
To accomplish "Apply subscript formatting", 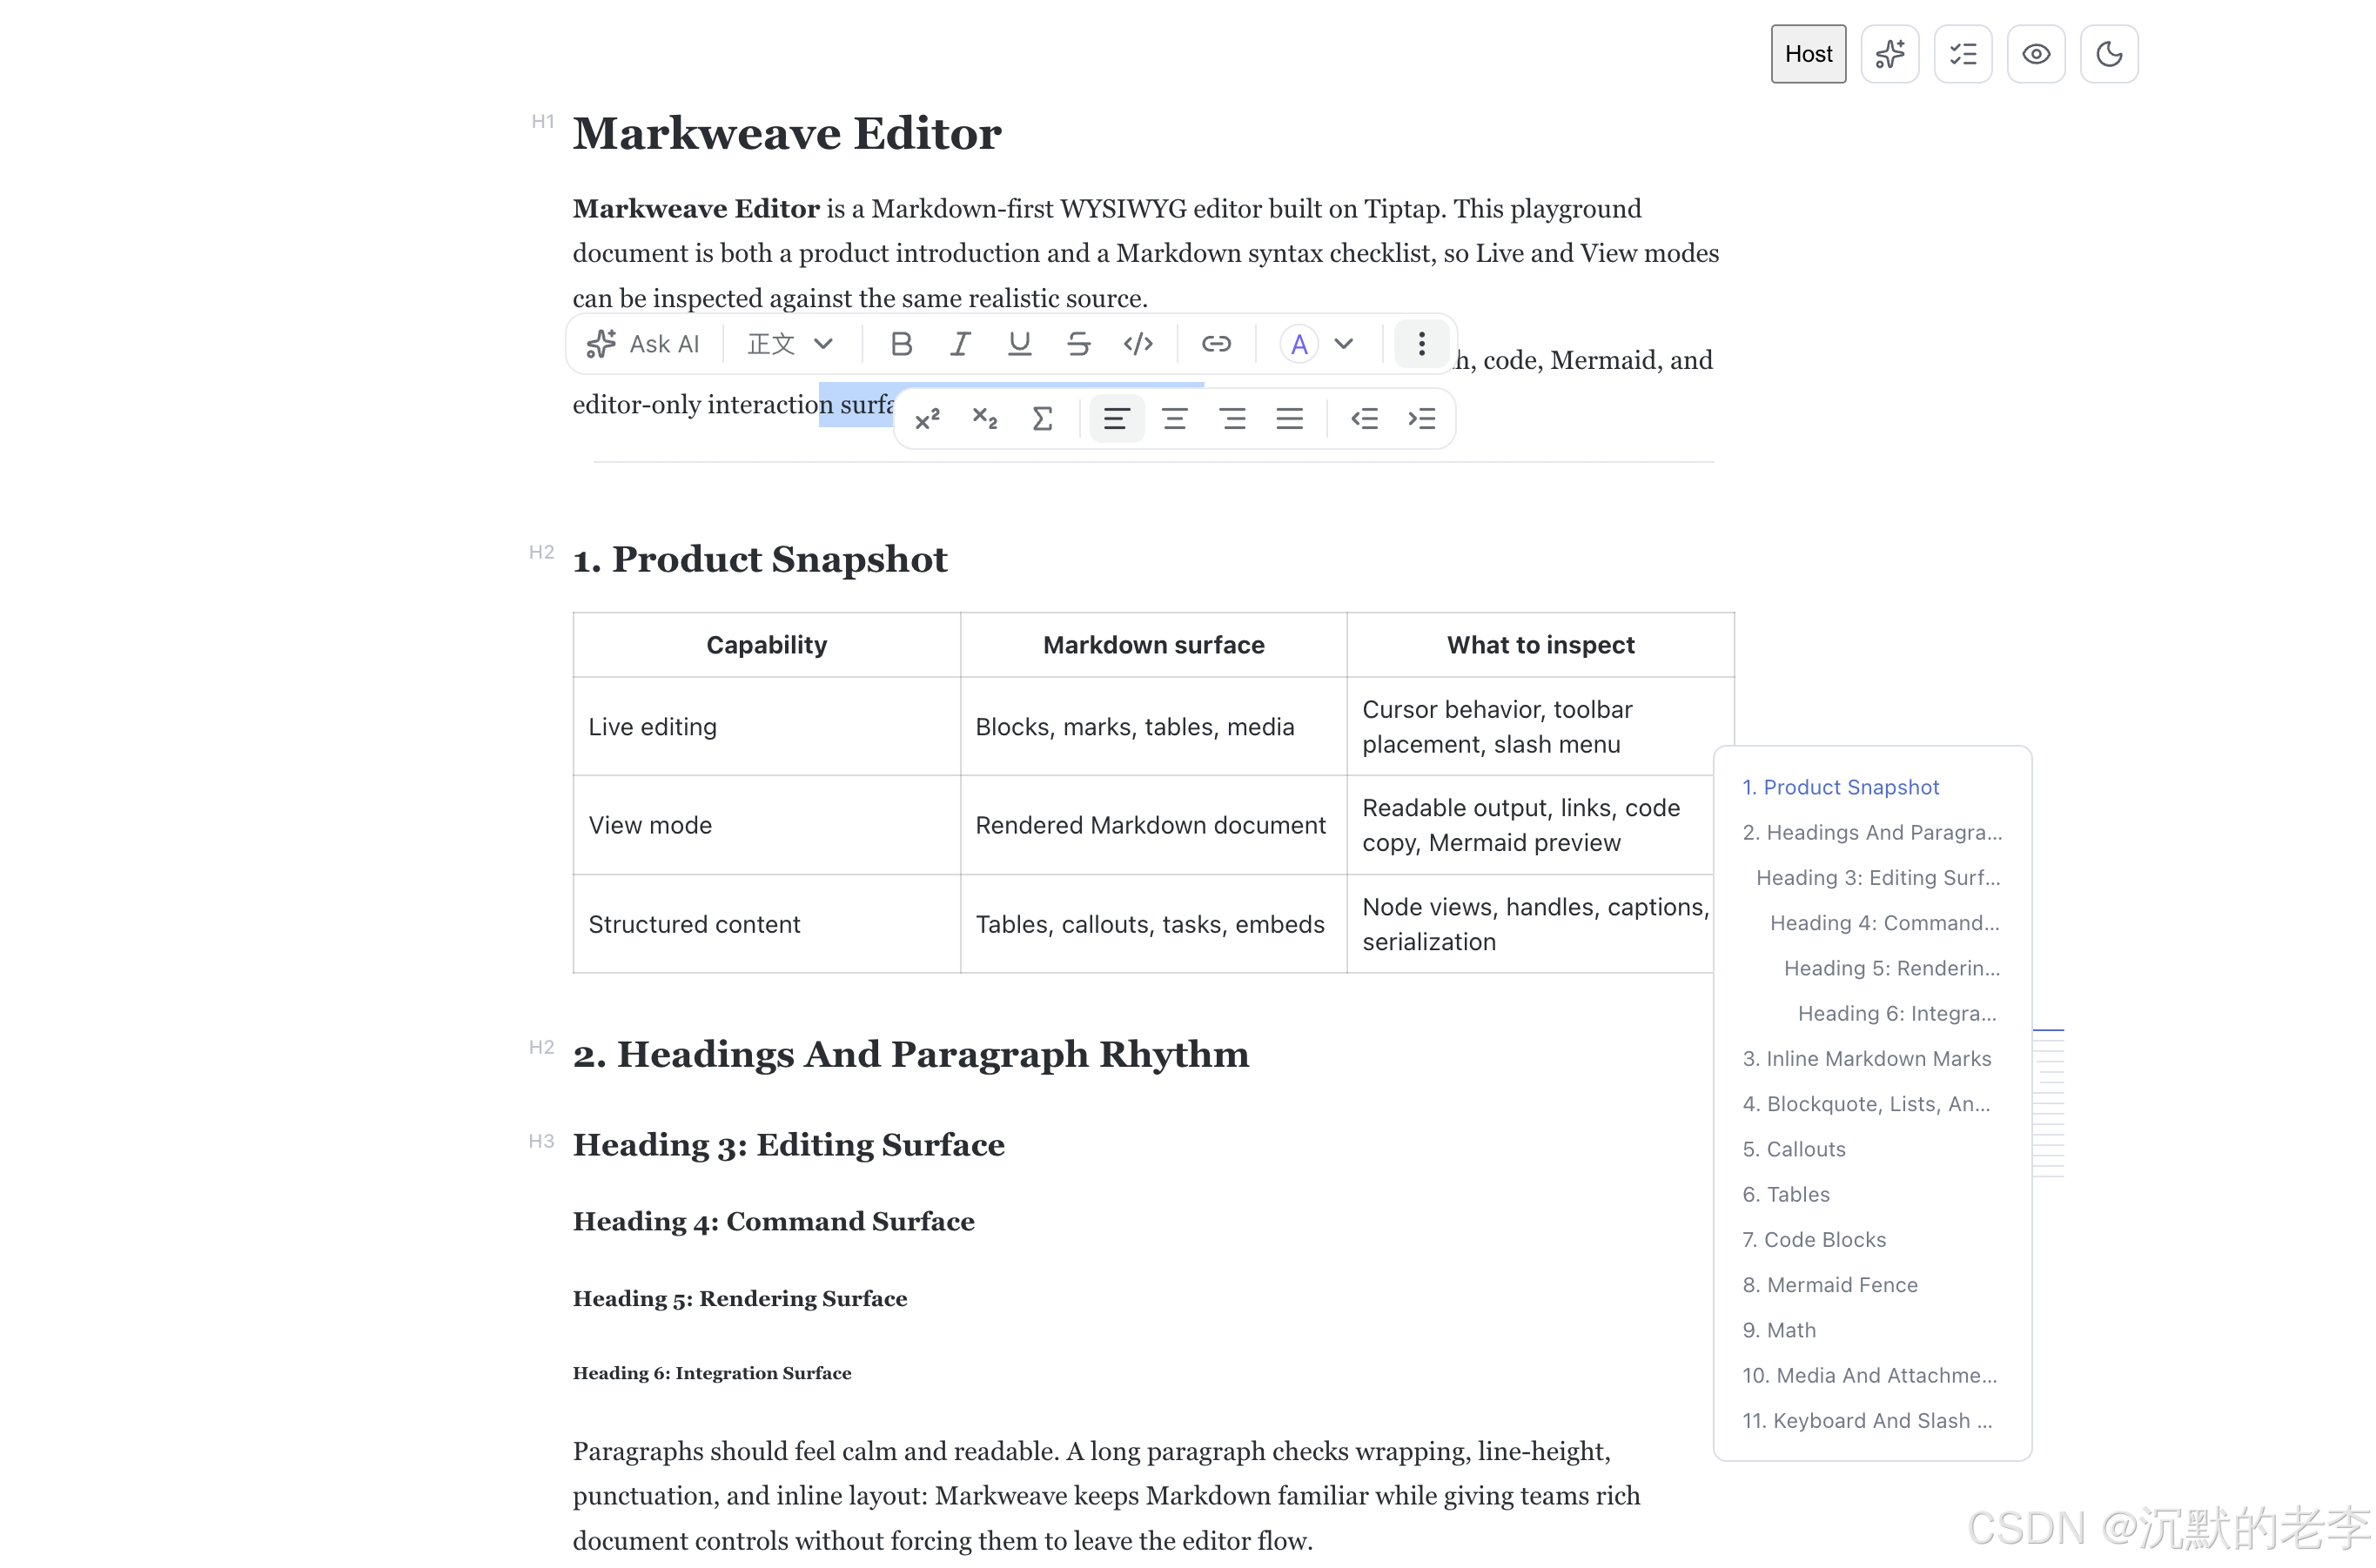I will [985, 418].
